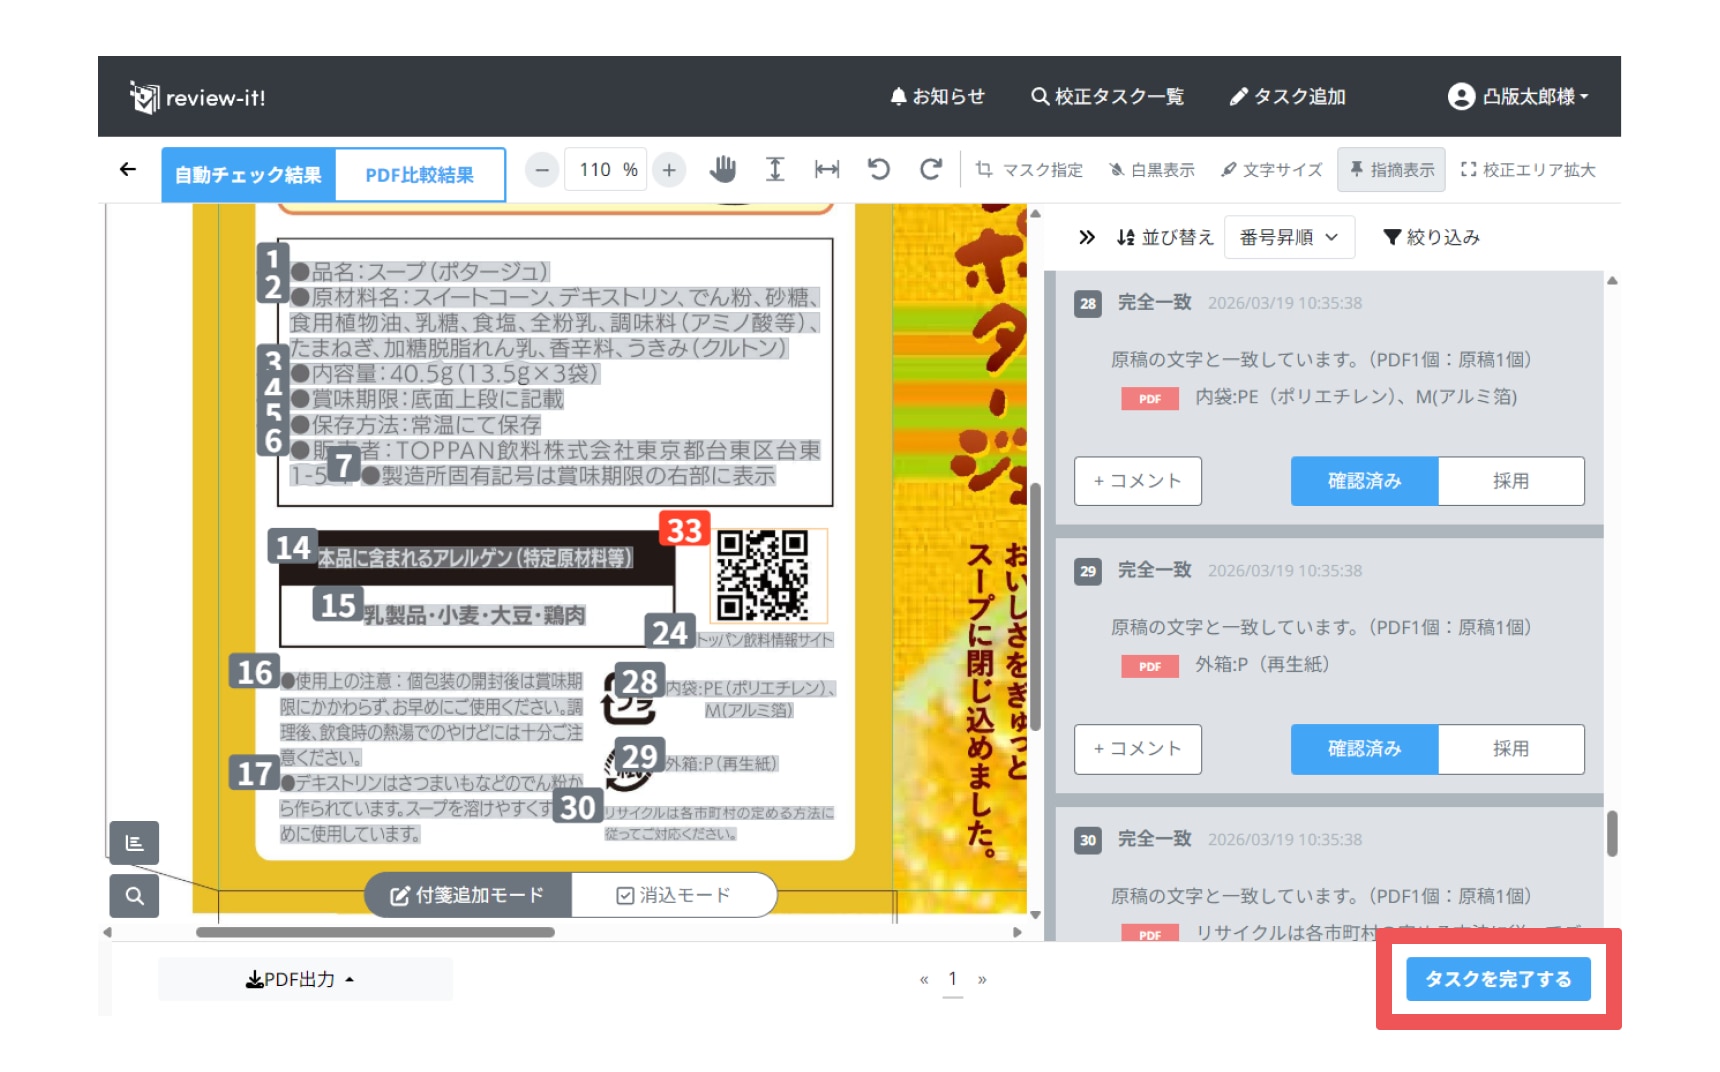
Task: Click the 110% zoom level field
Action: point(606,170)
